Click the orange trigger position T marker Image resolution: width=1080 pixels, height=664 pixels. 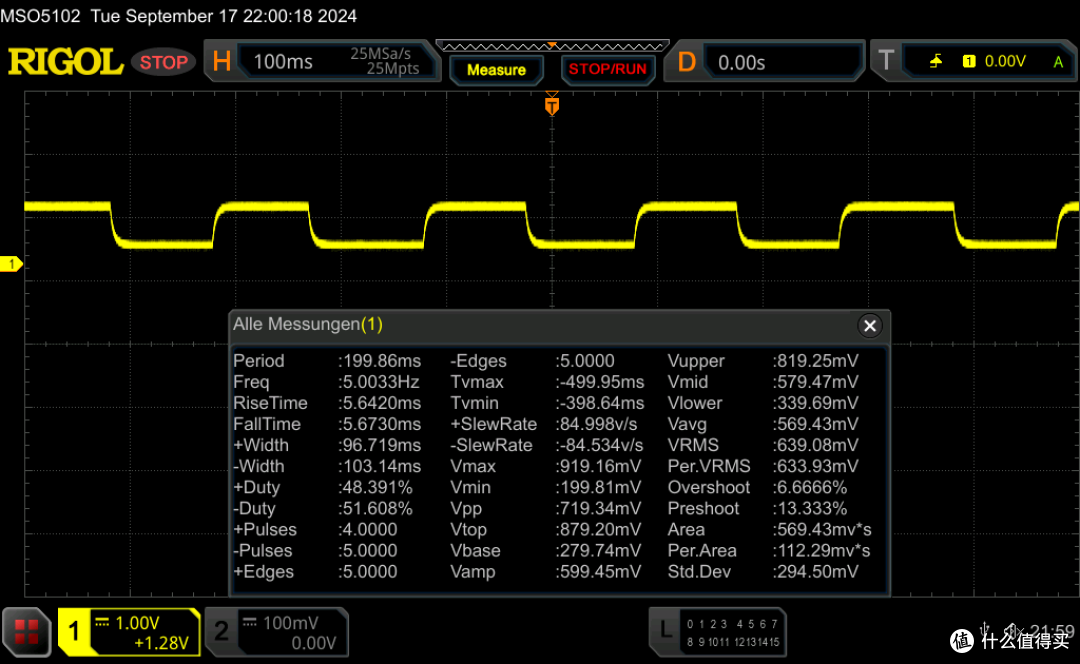point(552,105)
